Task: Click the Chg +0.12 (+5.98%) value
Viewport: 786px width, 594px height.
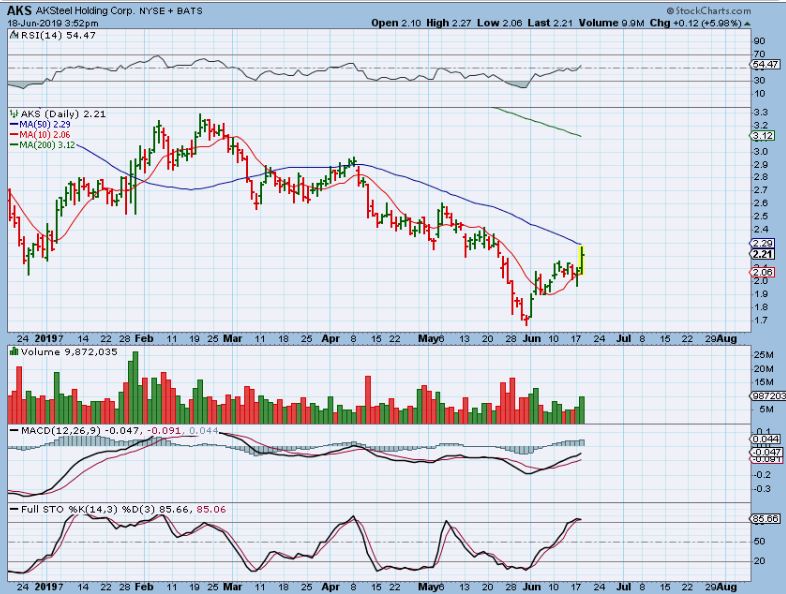Action: point(696,23)
